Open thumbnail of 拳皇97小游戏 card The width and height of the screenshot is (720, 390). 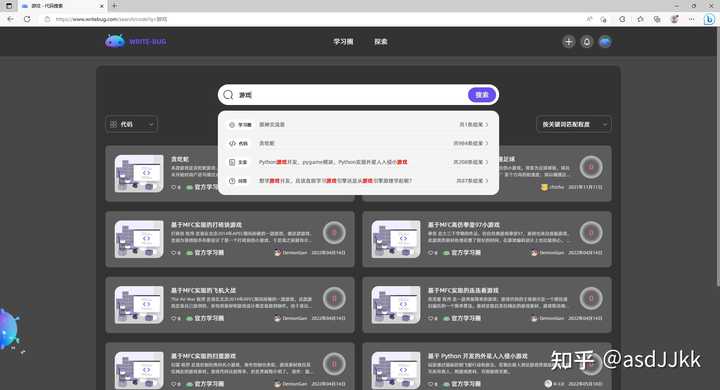click(x=396, y=239)
